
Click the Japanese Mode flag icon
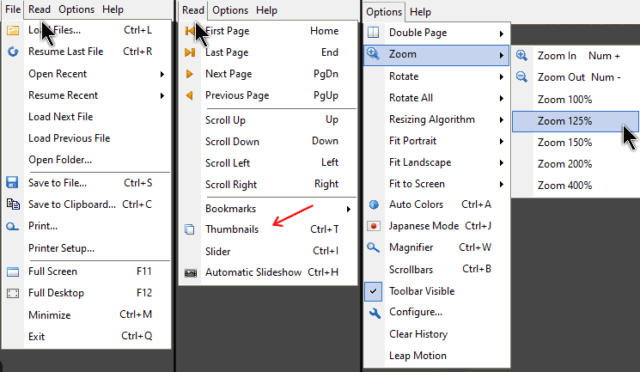(374, 226)
